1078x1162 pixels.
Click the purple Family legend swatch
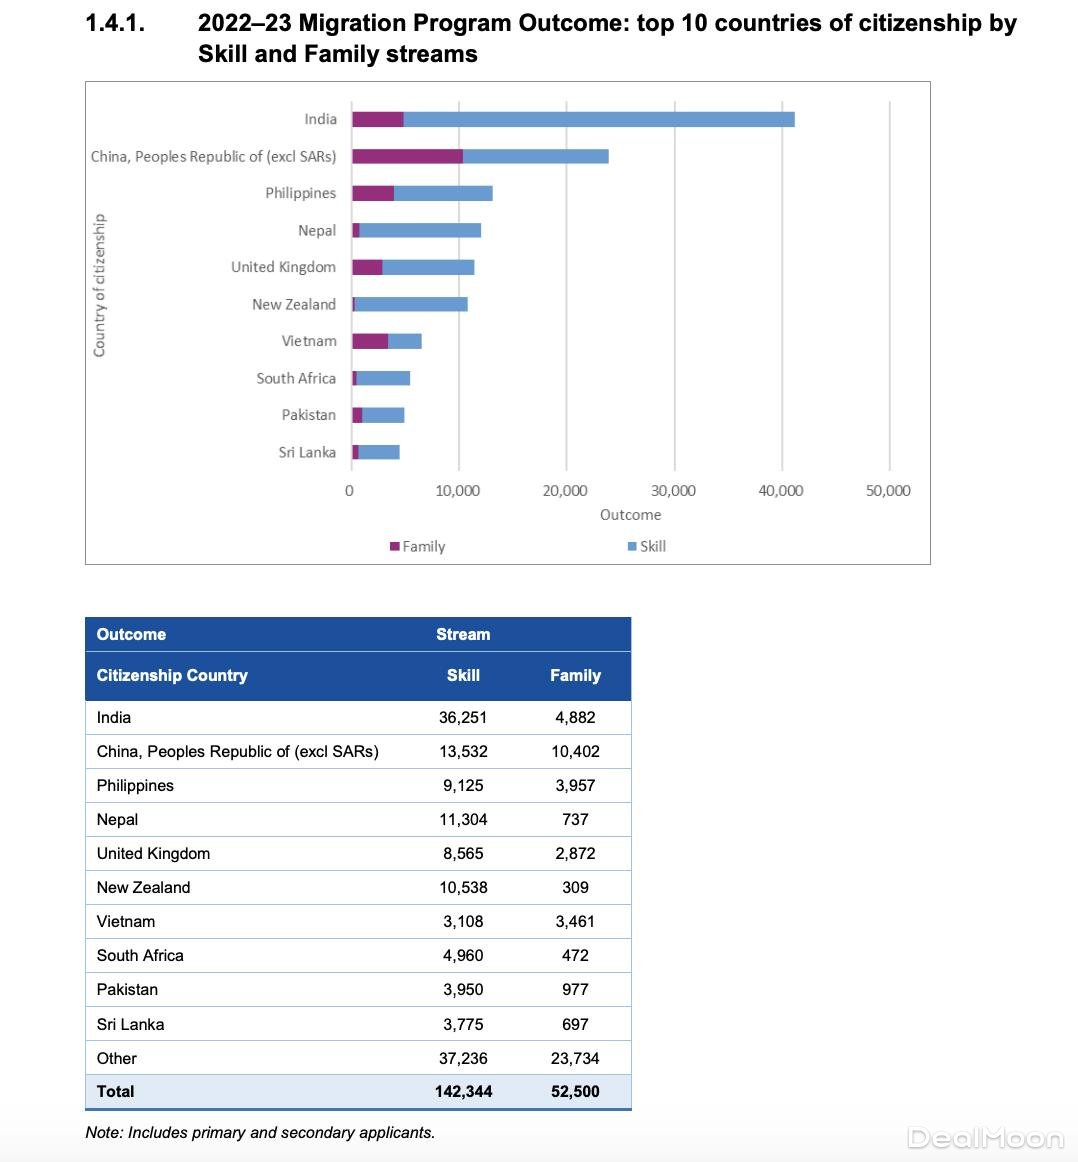click(395, 546)
